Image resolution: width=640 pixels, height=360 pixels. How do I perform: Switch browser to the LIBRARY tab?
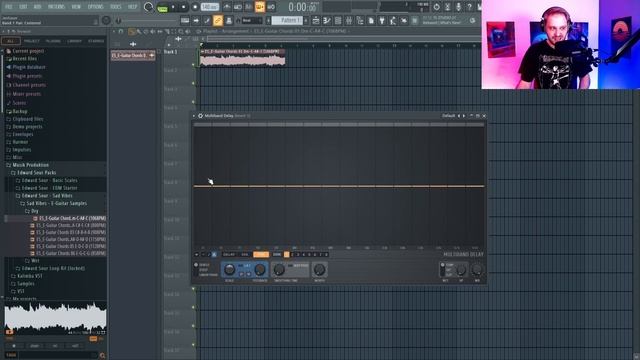tap(74, 41)
